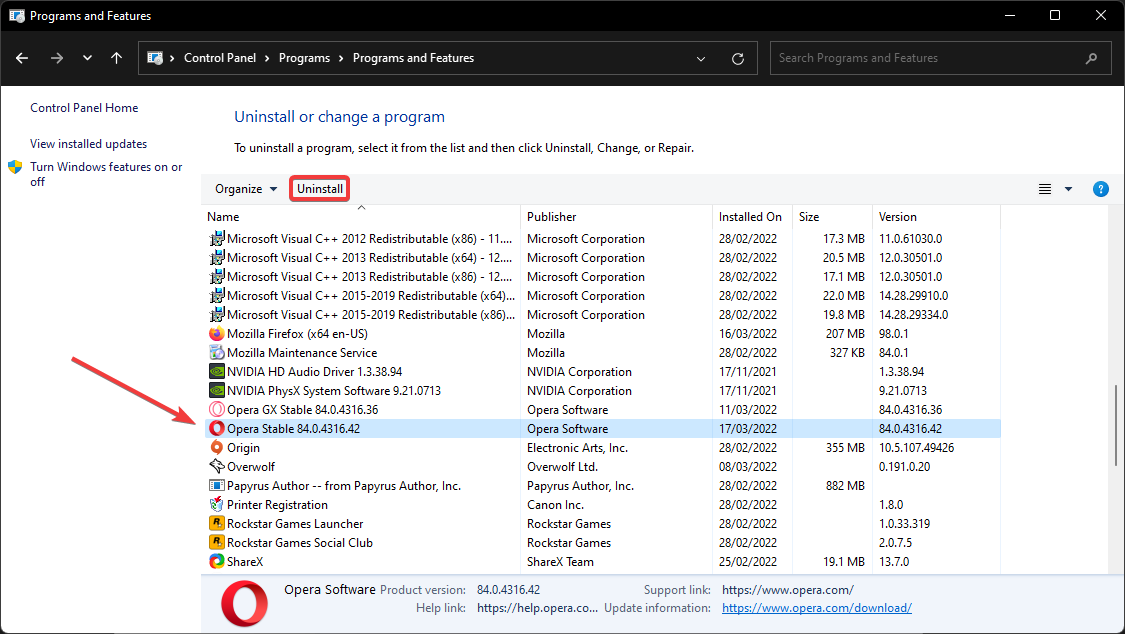Sort by the Installed On column header
1125x634 pixels.
click(750, 217)
